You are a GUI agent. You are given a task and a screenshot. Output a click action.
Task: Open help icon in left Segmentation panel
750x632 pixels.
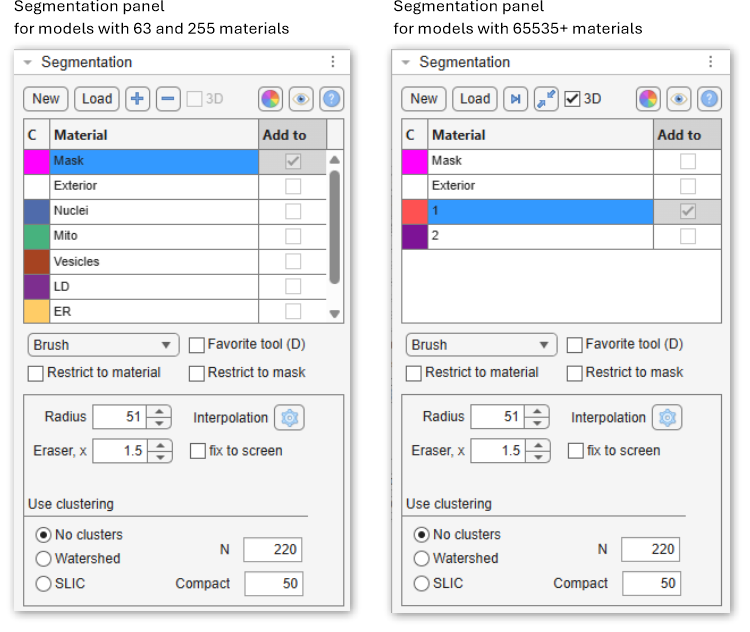(x=331, y=99)
